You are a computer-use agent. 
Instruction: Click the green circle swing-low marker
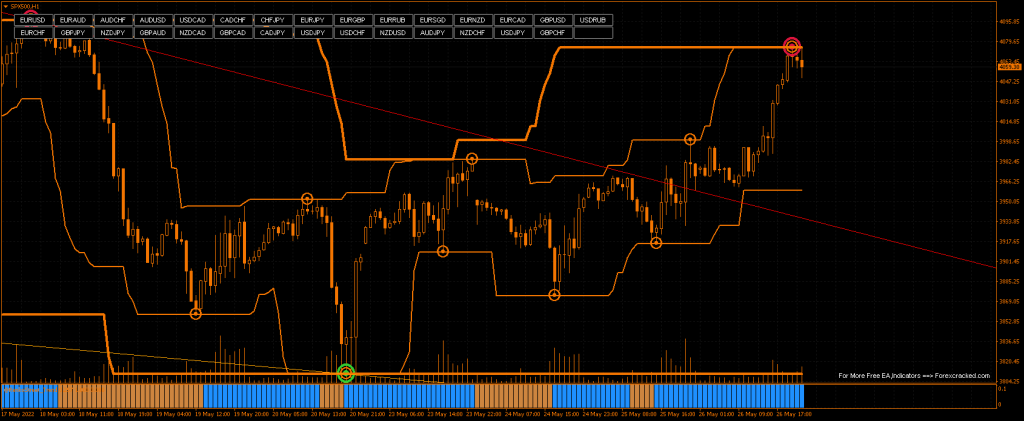pyautogui.click(x=346, y=373)
